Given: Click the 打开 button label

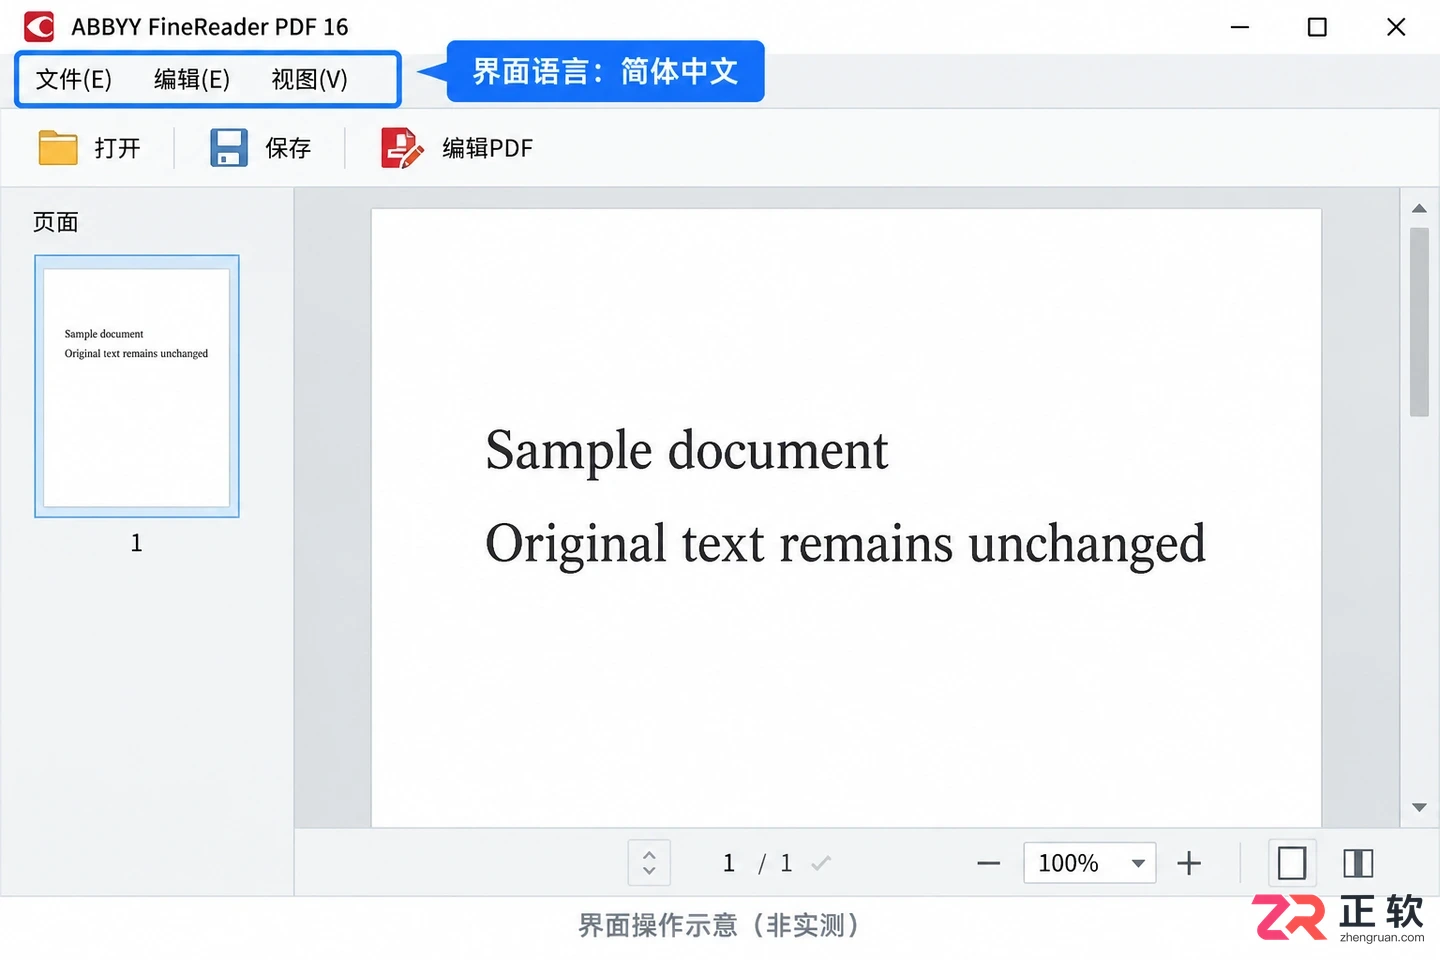Looking at the screenshot, I should tap(118, 148).
